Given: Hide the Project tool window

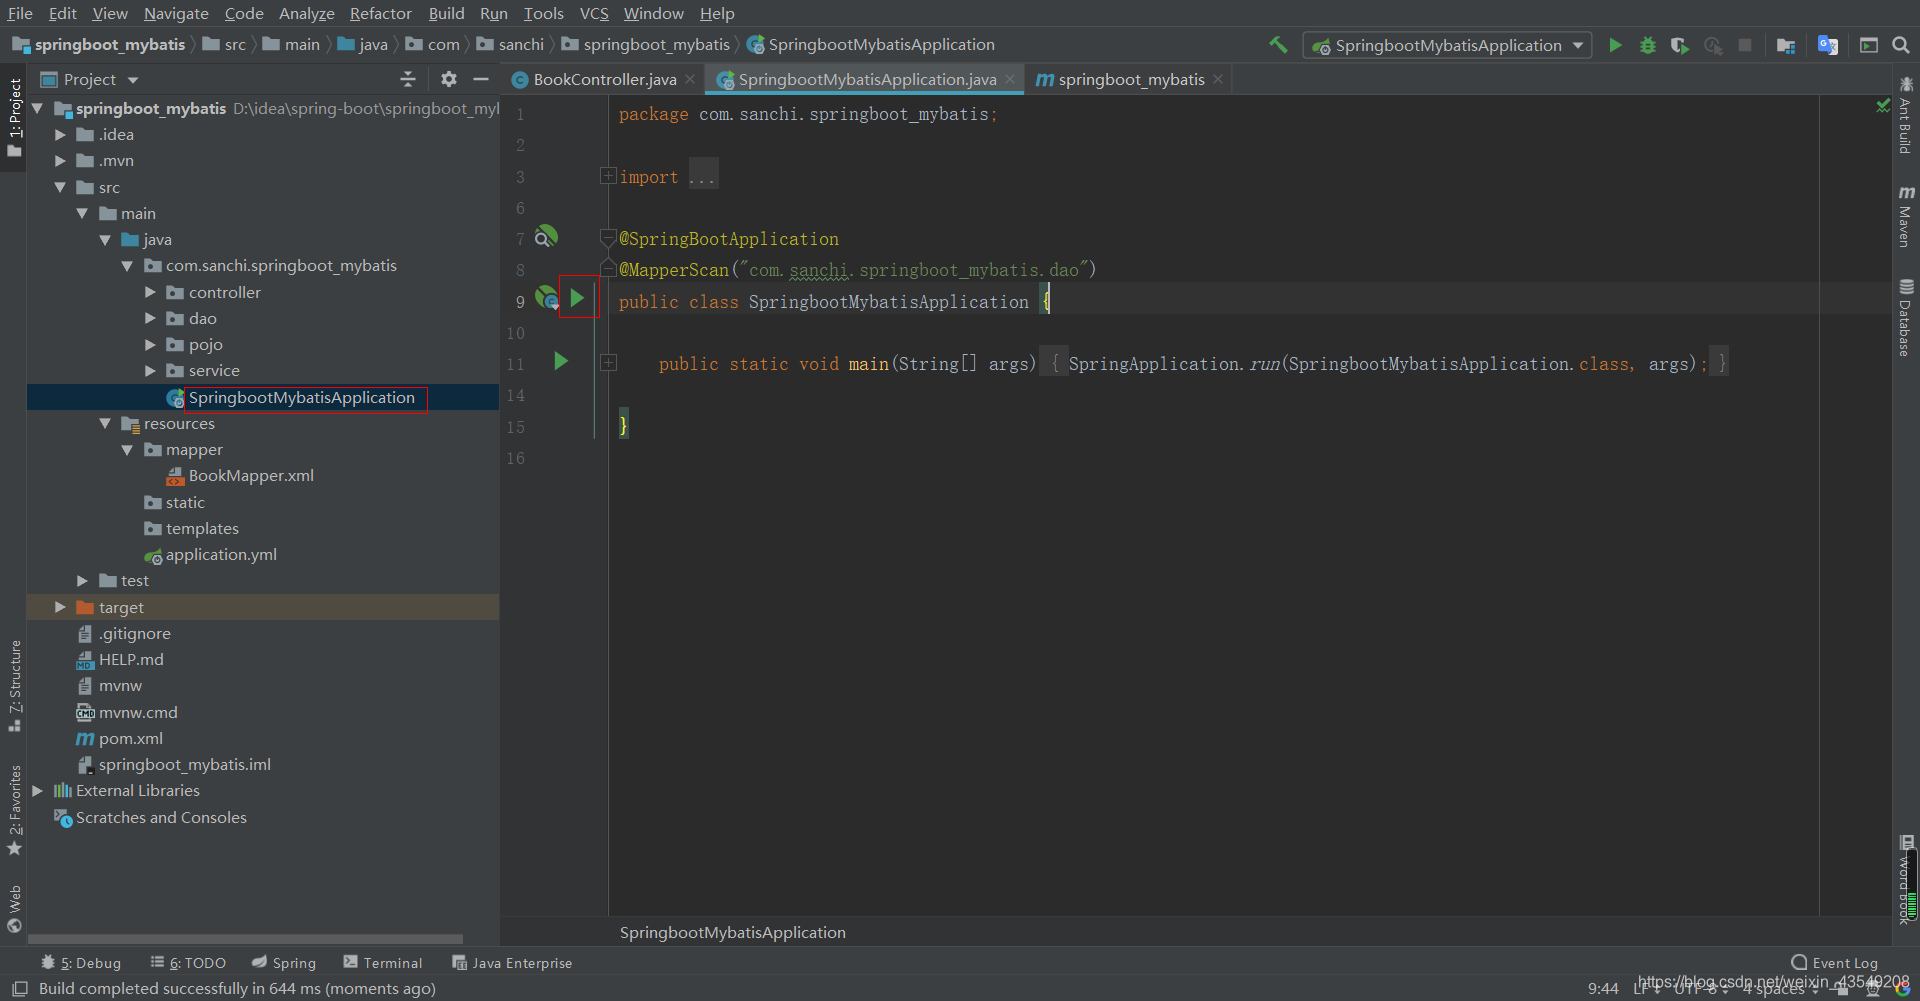Looking at the screenshot, I should 481,79.
